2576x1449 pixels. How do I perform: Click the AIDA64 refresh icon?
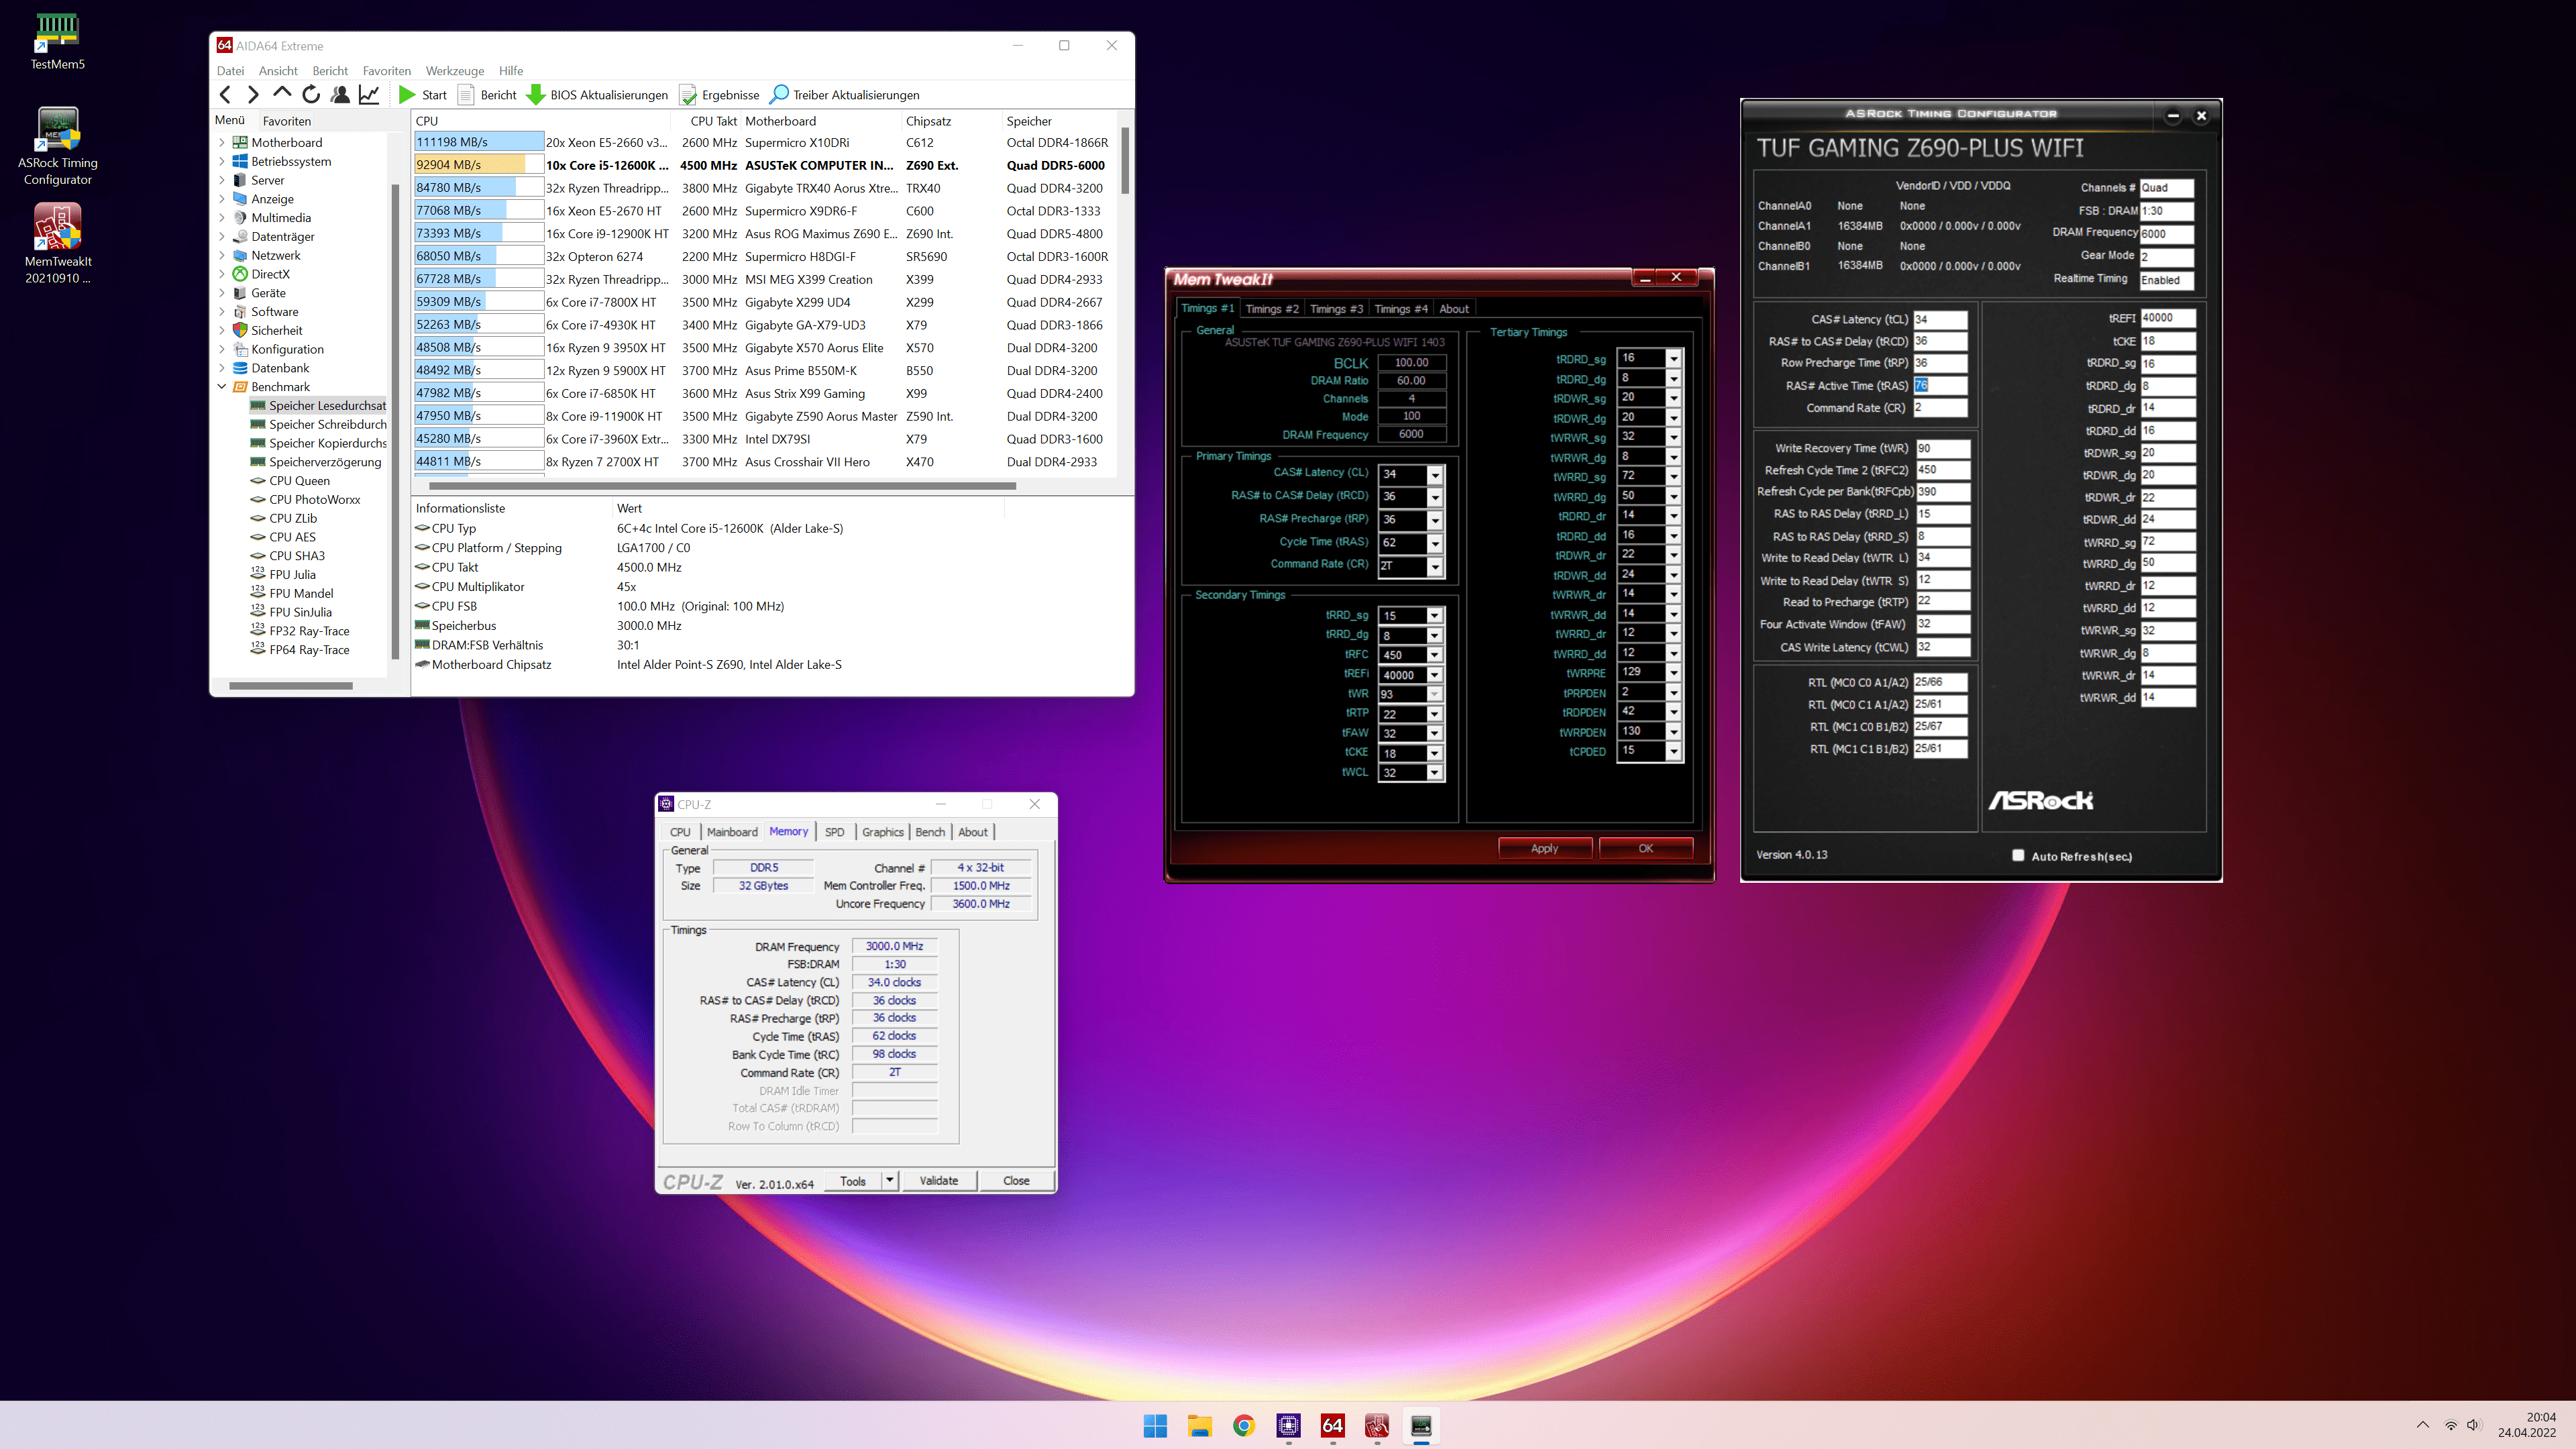311,94
